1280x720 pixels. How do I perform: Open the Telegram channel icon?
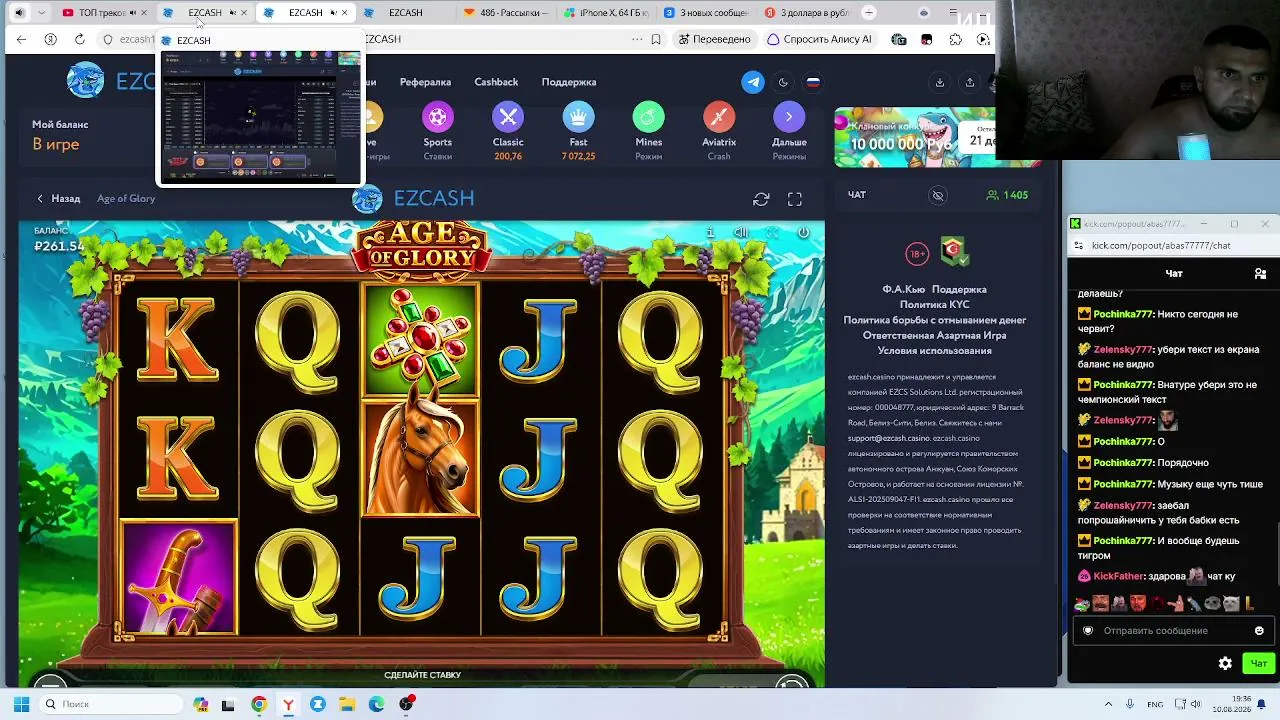(x=753, y=82)
